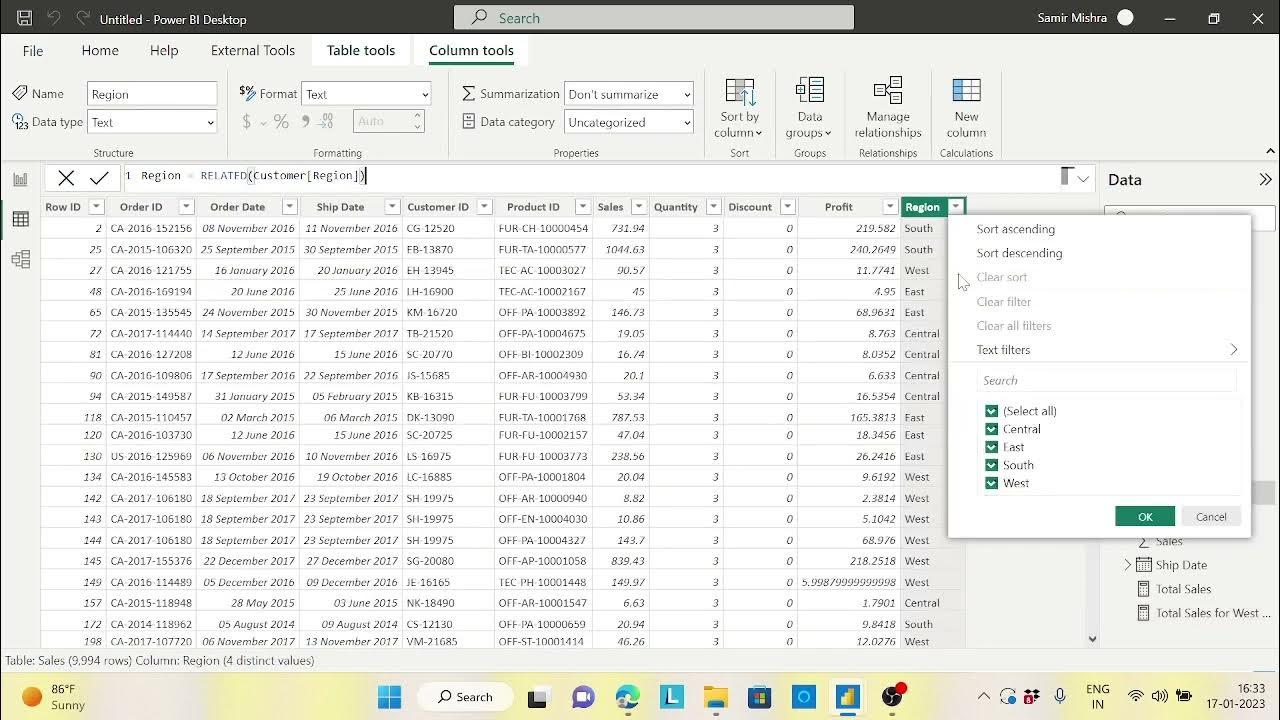
Task: Open Chat app in taskbar
Action: click(583, 697)
